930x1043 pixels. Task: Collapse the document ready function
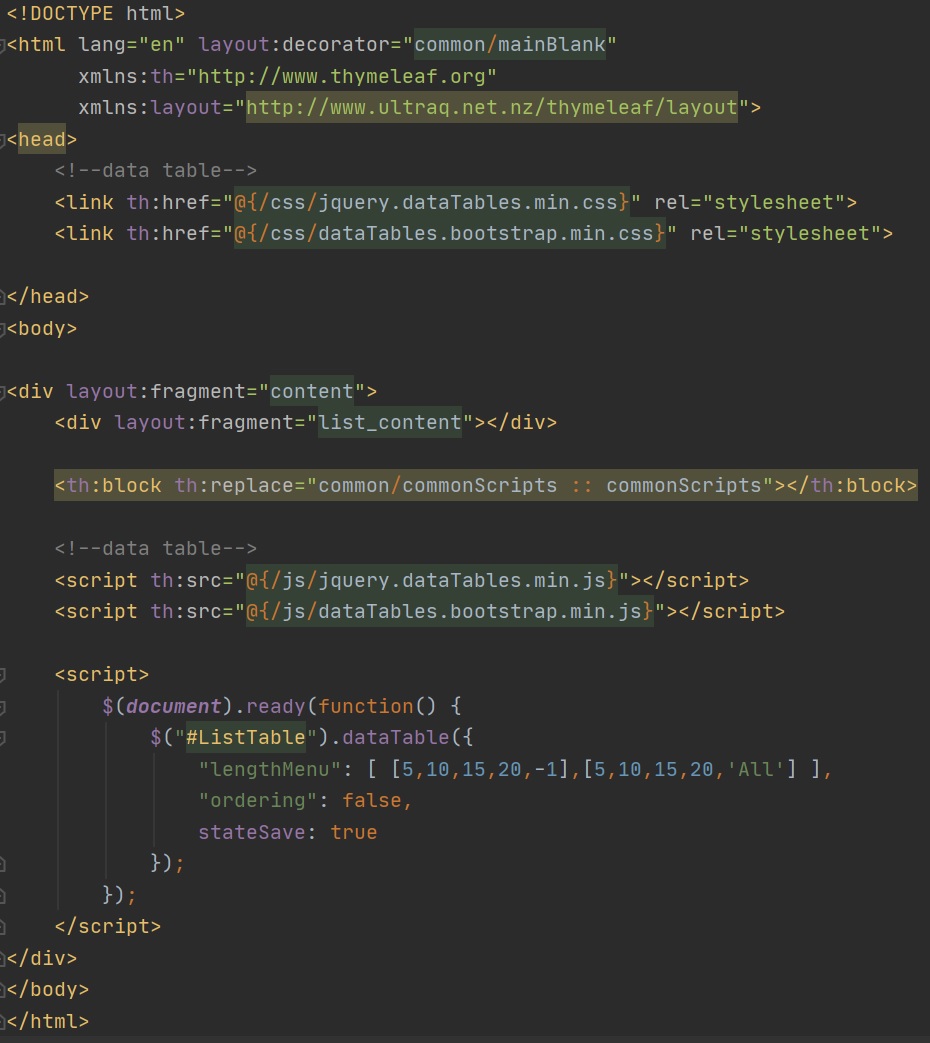tap(4, 707)
